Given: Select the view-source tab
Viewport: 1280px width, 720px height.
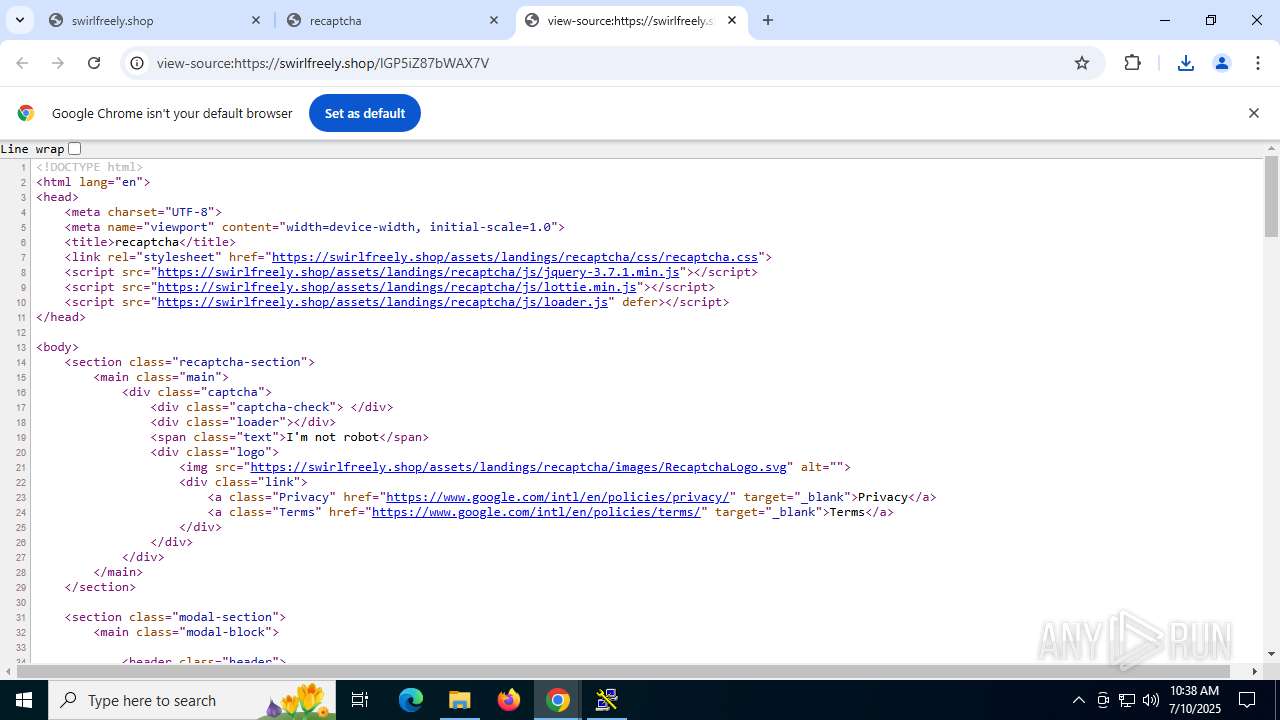Looking at the screenshot, I should [631, 20].
